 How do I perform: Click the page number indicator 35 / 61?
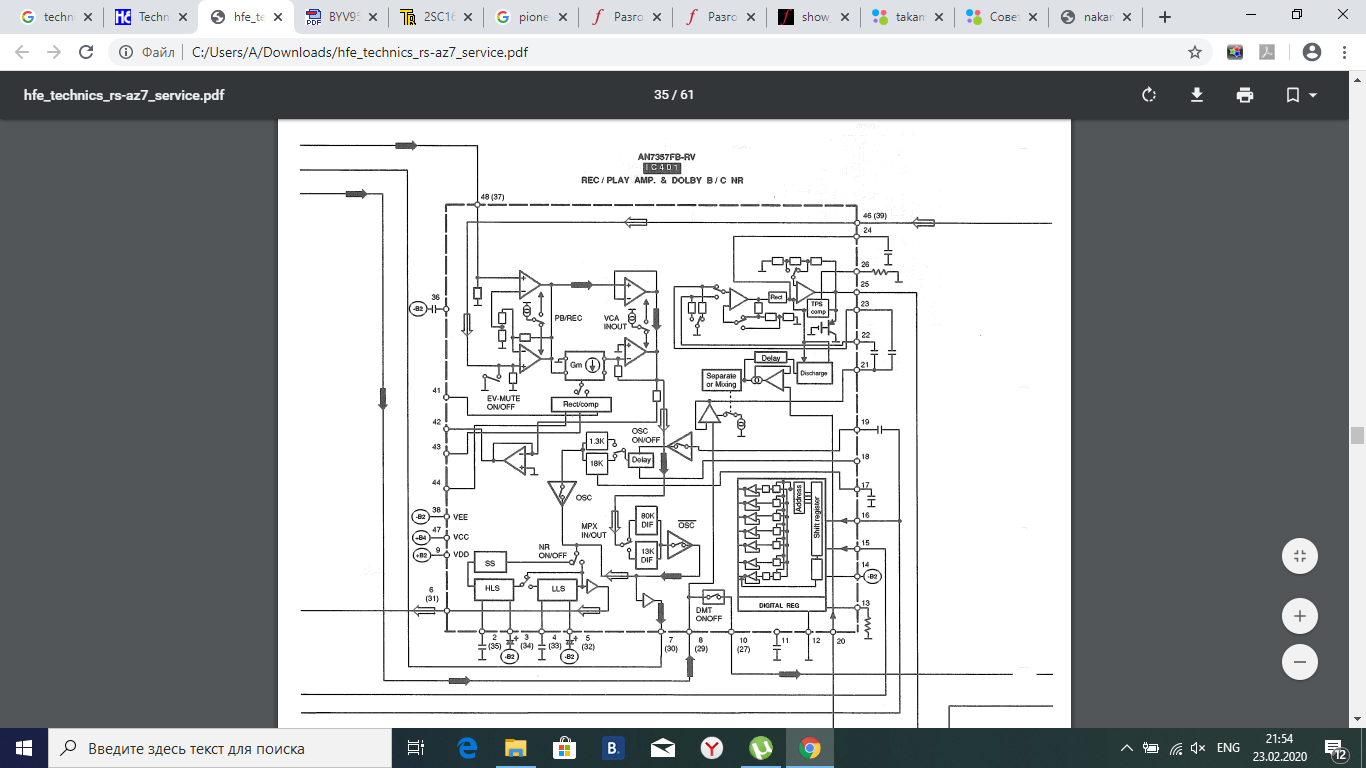pos(674,95)
